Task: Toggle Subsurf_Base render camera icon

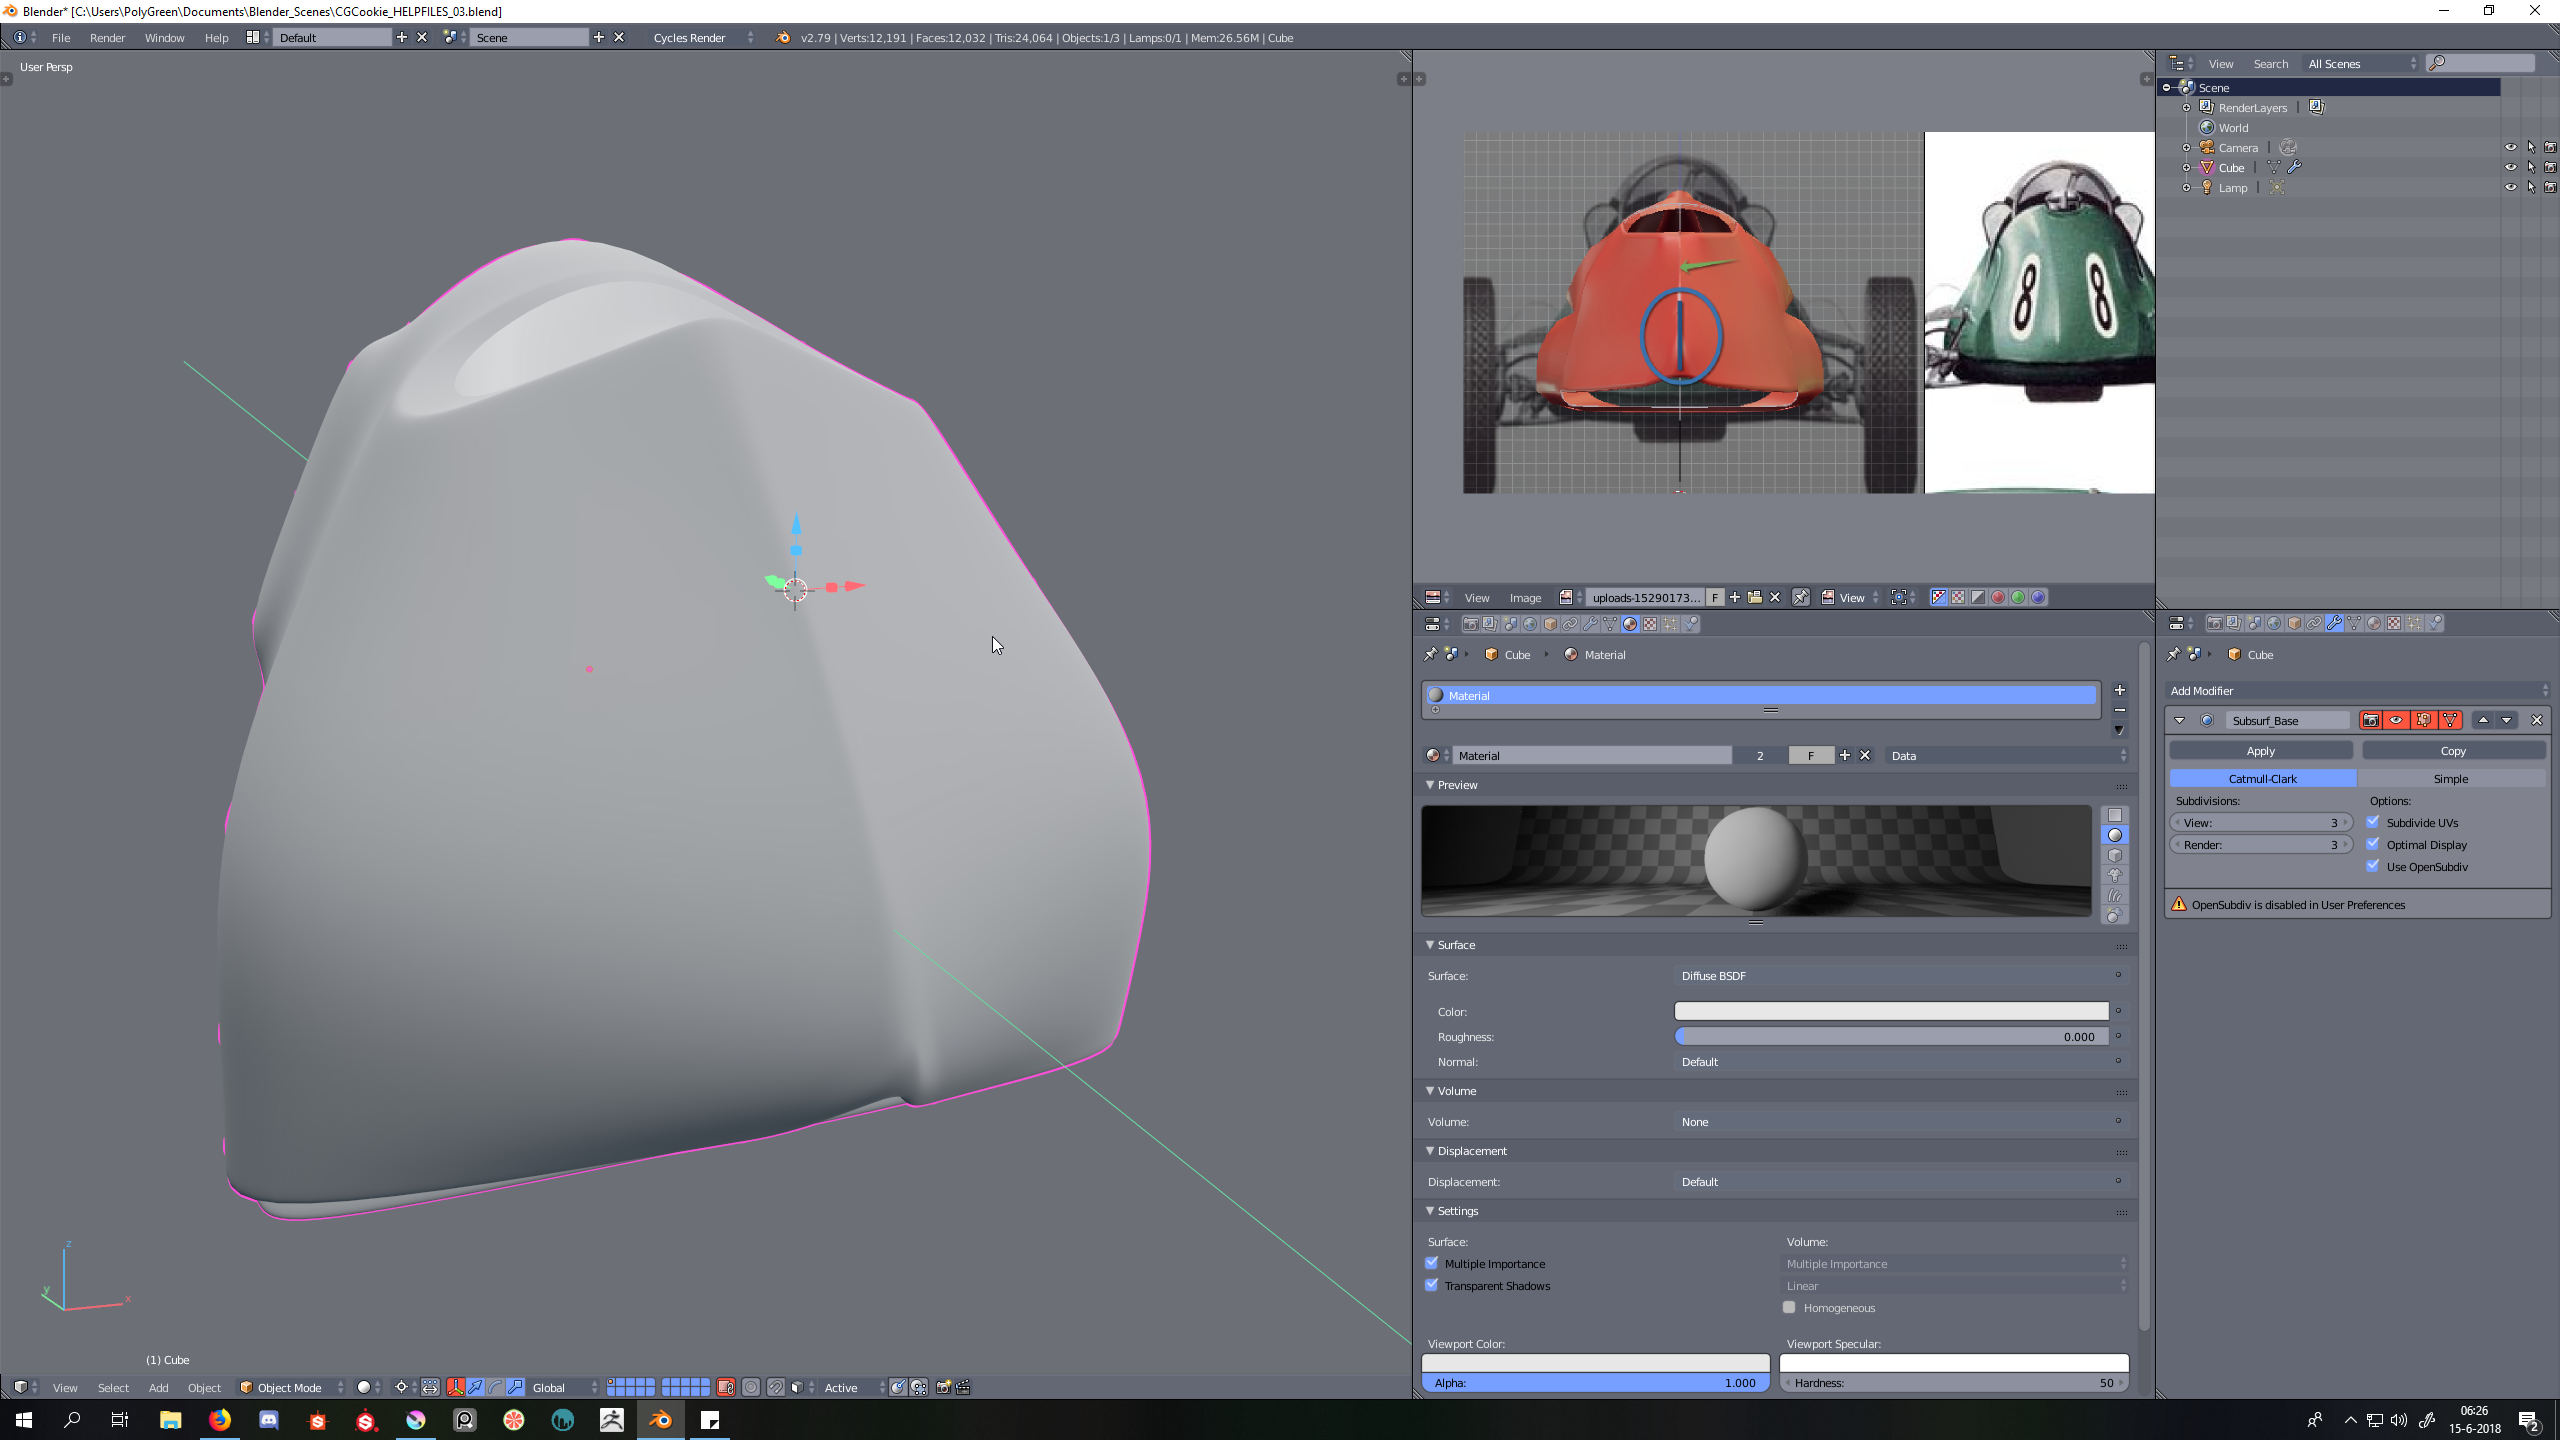Action: point(2370,720)
